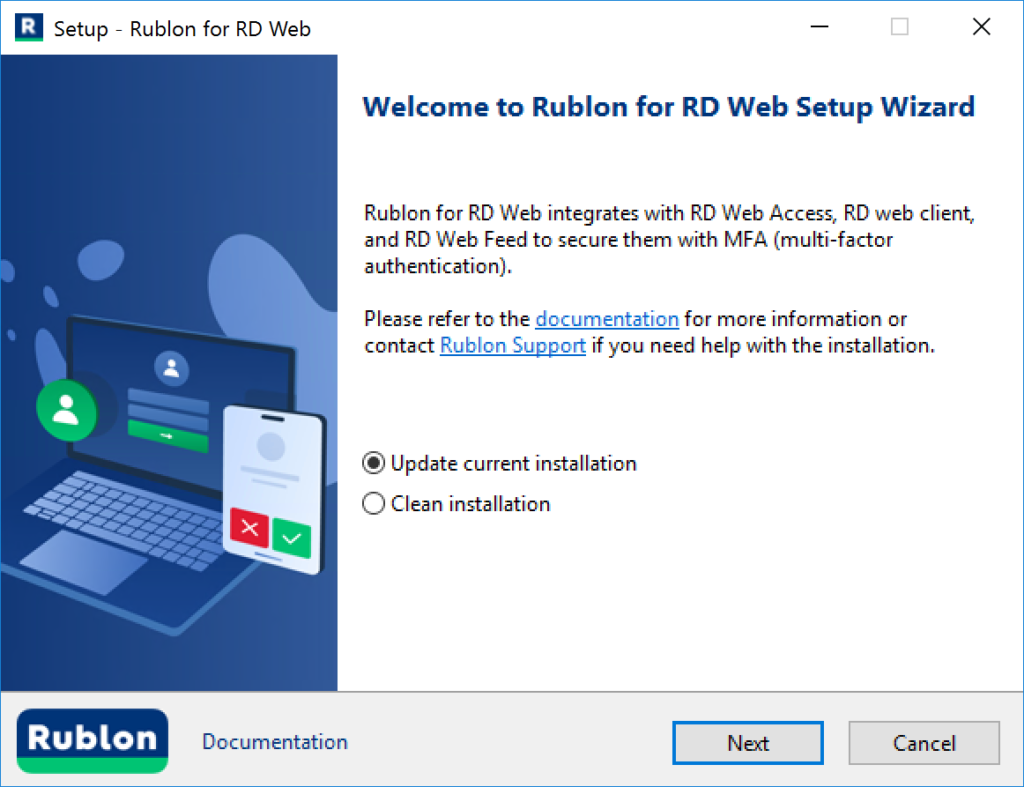Cancel the Rublon setup wizard
Viewport: 1024px width, 787px height.
click(x=923, y=743)
